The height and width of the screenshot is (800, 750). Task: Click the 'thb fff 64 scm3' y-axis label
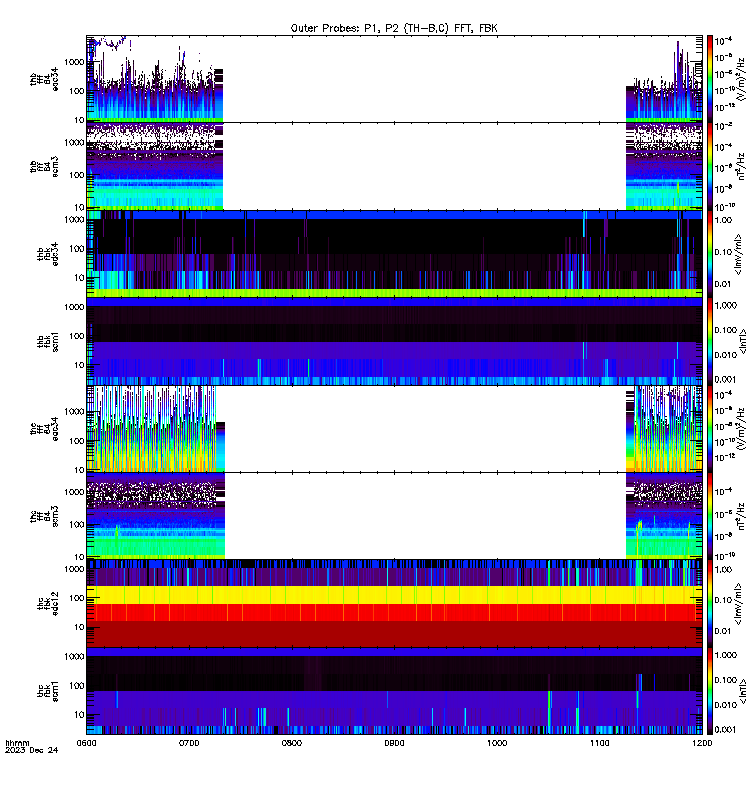(44, 167)
